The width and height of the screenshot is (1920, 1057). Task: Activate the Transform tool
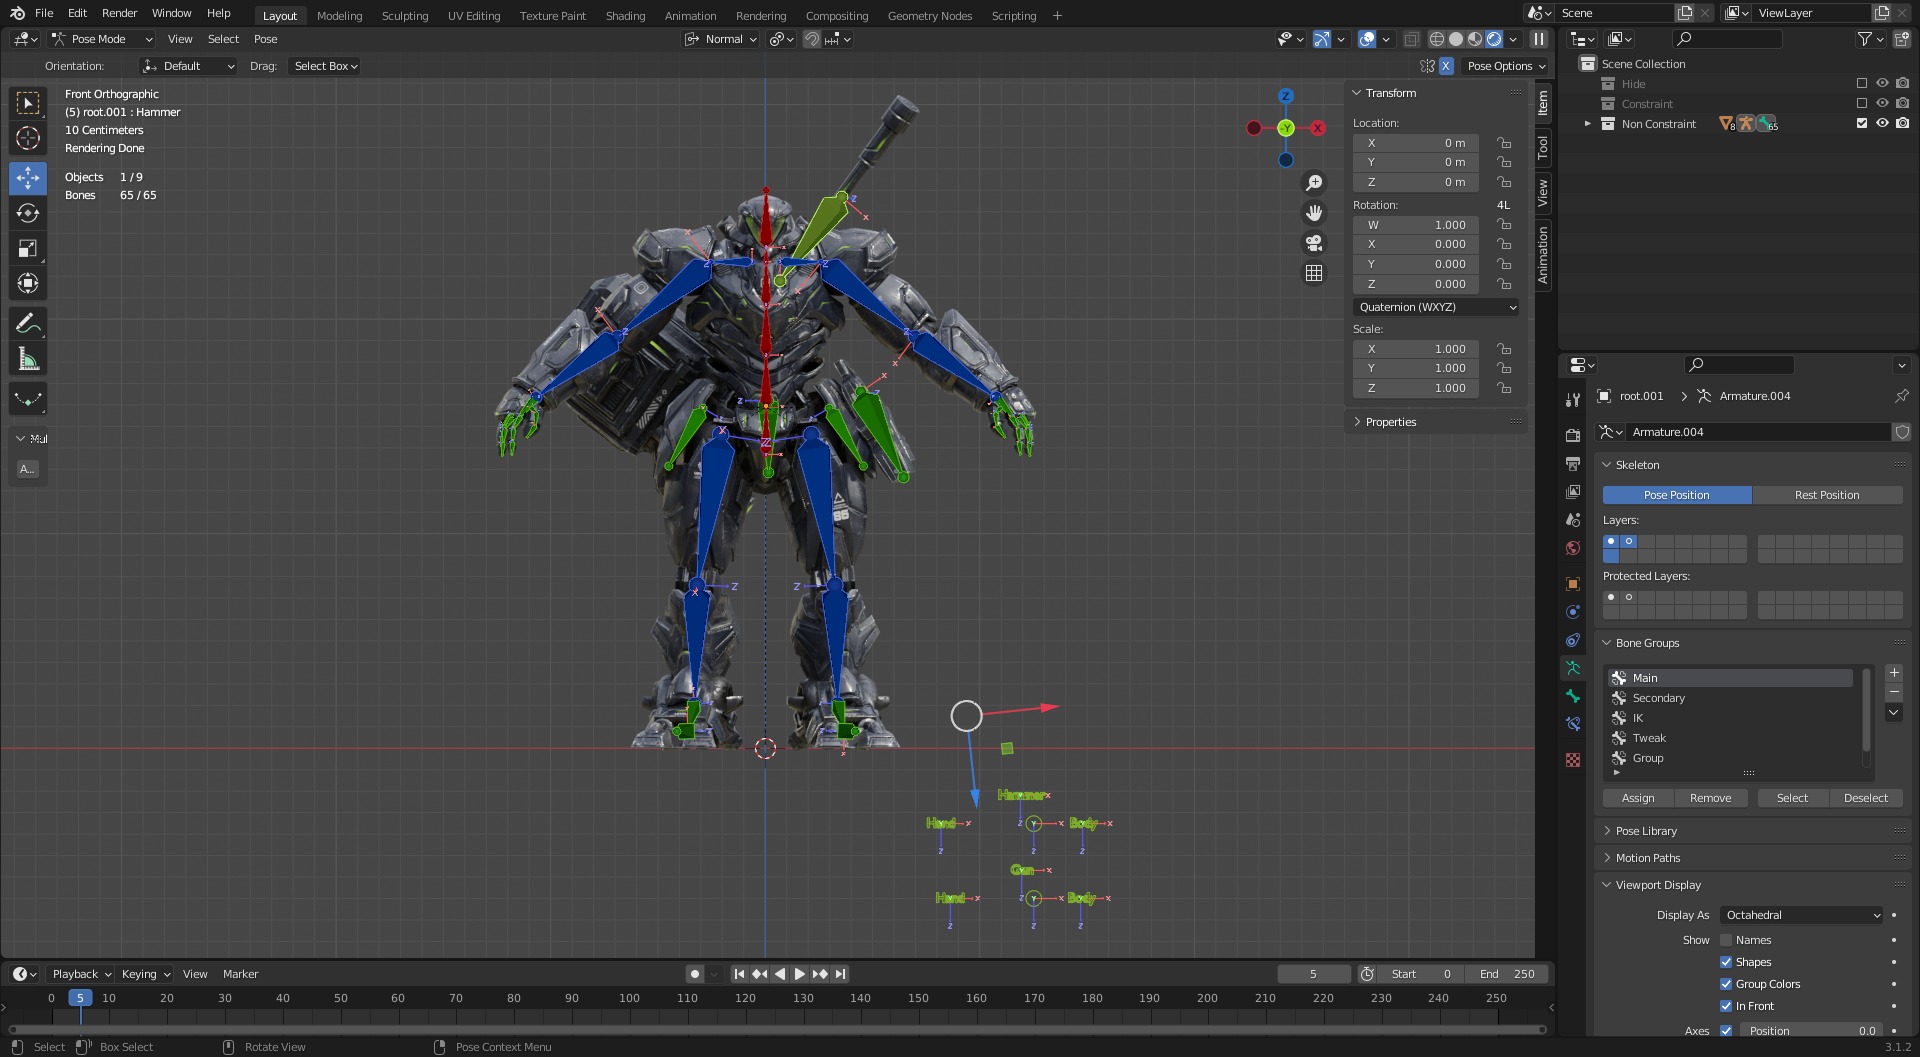(x=28, y=284)
